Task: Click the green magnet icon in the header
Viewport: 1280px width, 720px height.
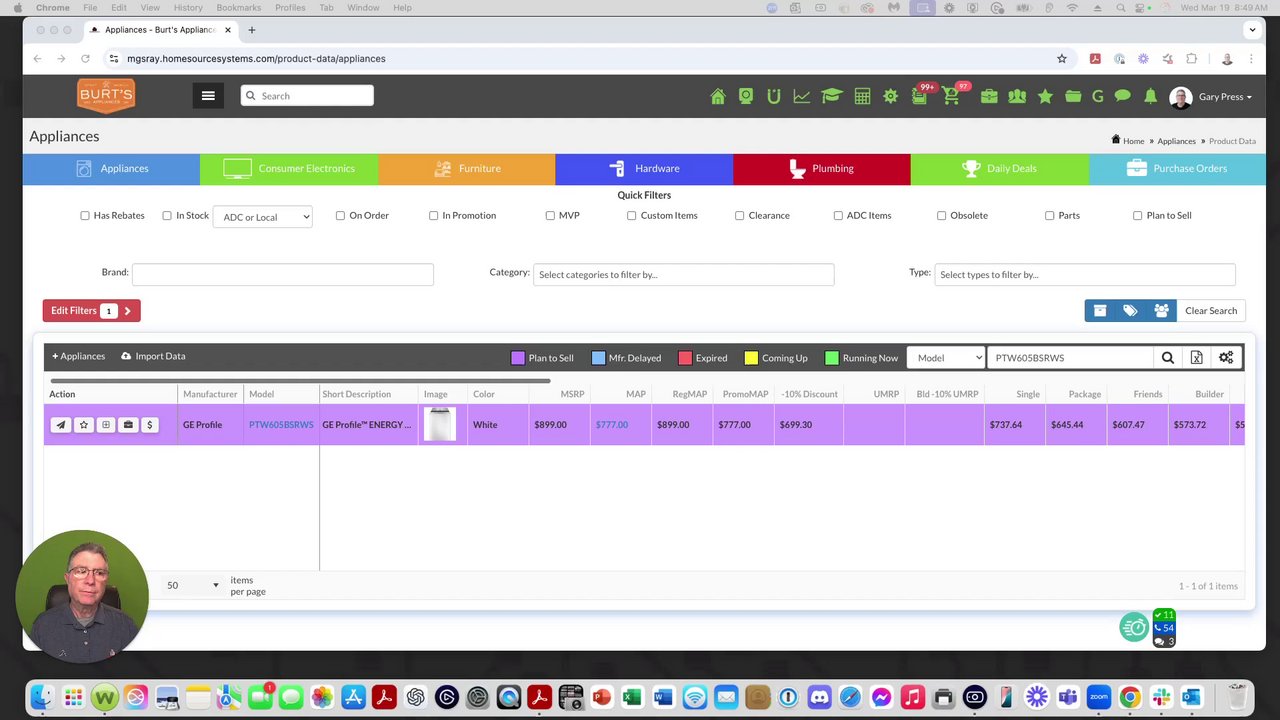Action: (x=773, y=96)
